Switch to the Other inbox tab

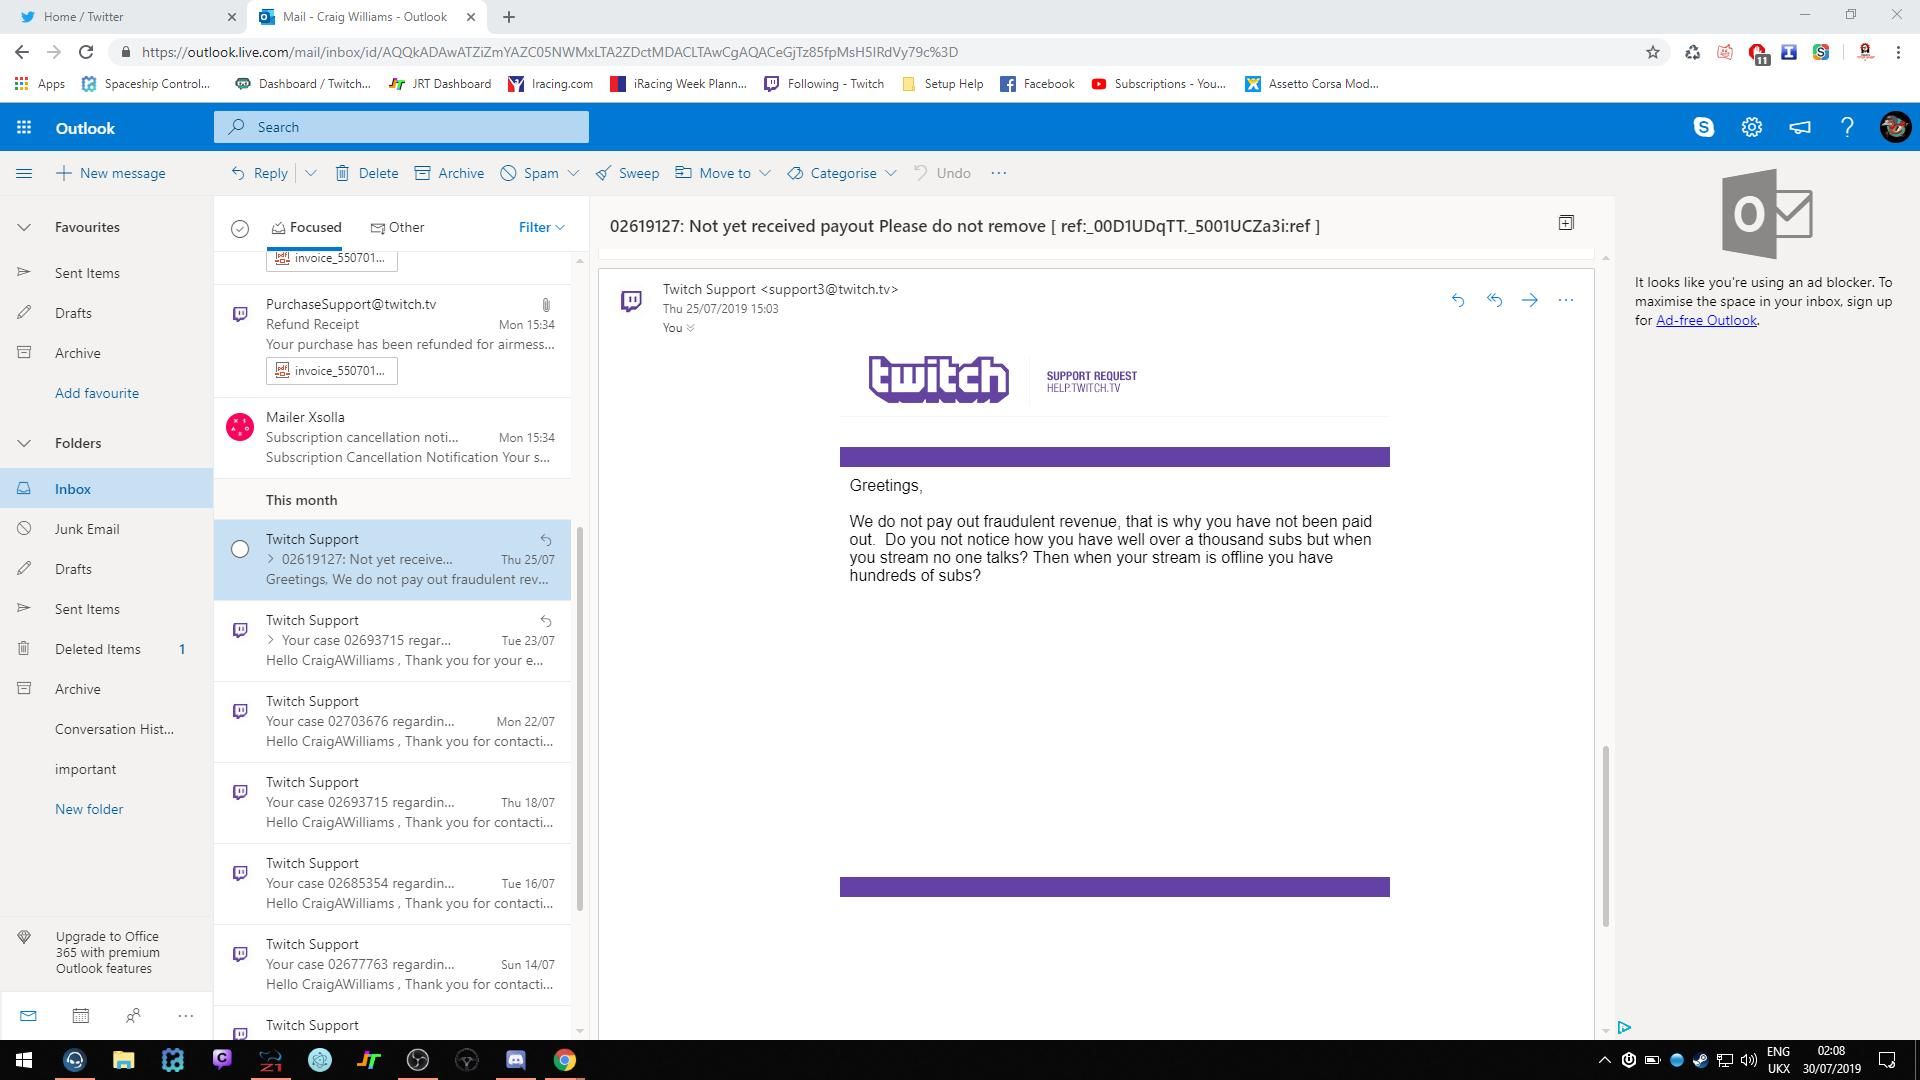point(397,227)
